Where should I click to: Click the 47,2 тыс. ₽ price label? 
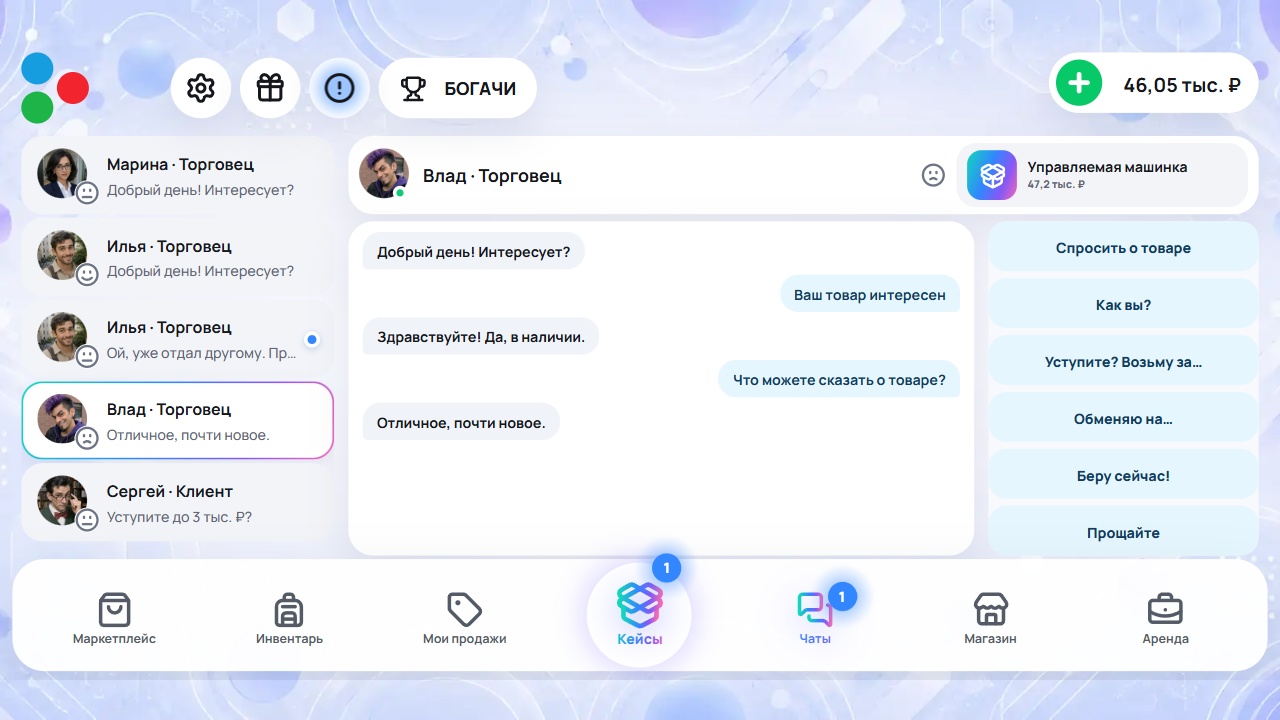[1057, 185]
